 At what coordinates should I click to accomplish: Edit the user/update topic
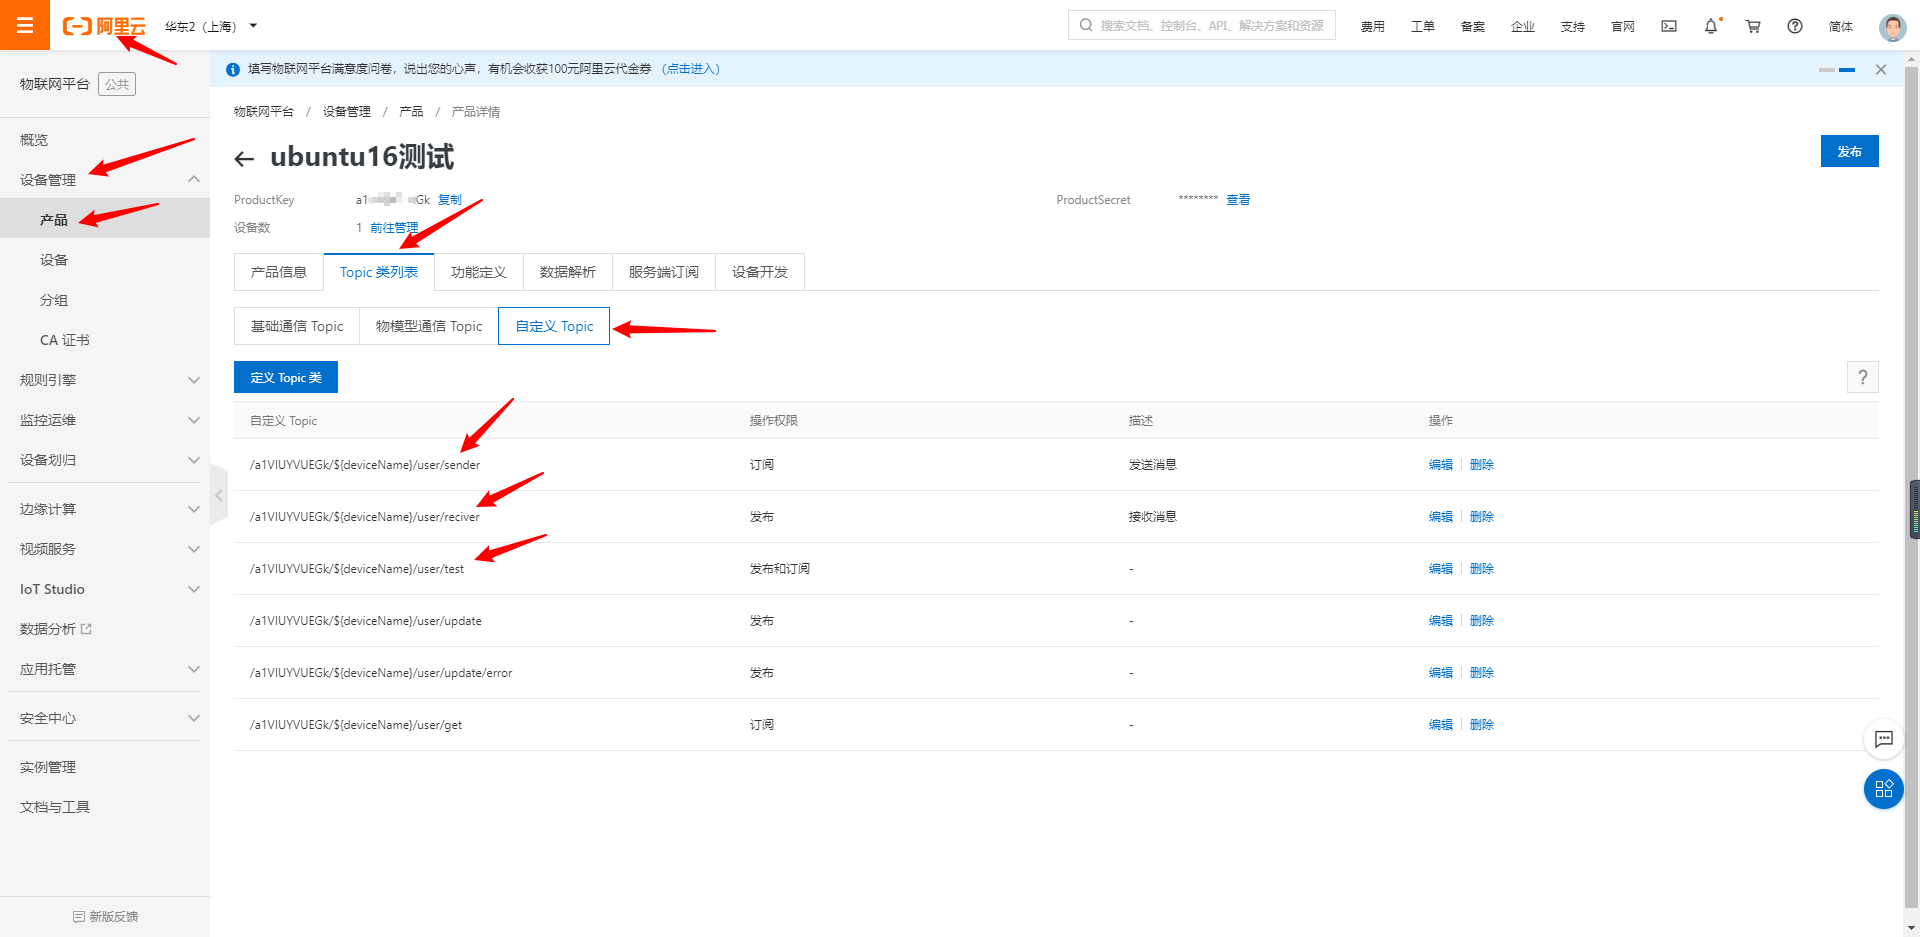click(x=1441, y=621)
